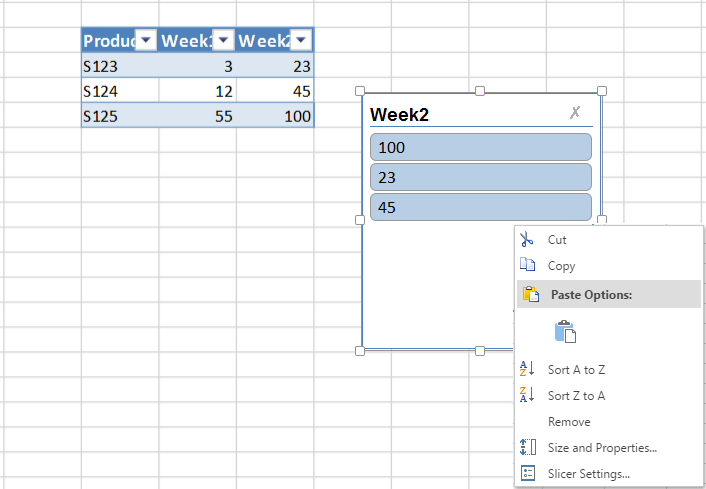Click the Paste clipboard icon under Paste Options
The width and height of the screenshot is (706, 489).
click(565, 331)
